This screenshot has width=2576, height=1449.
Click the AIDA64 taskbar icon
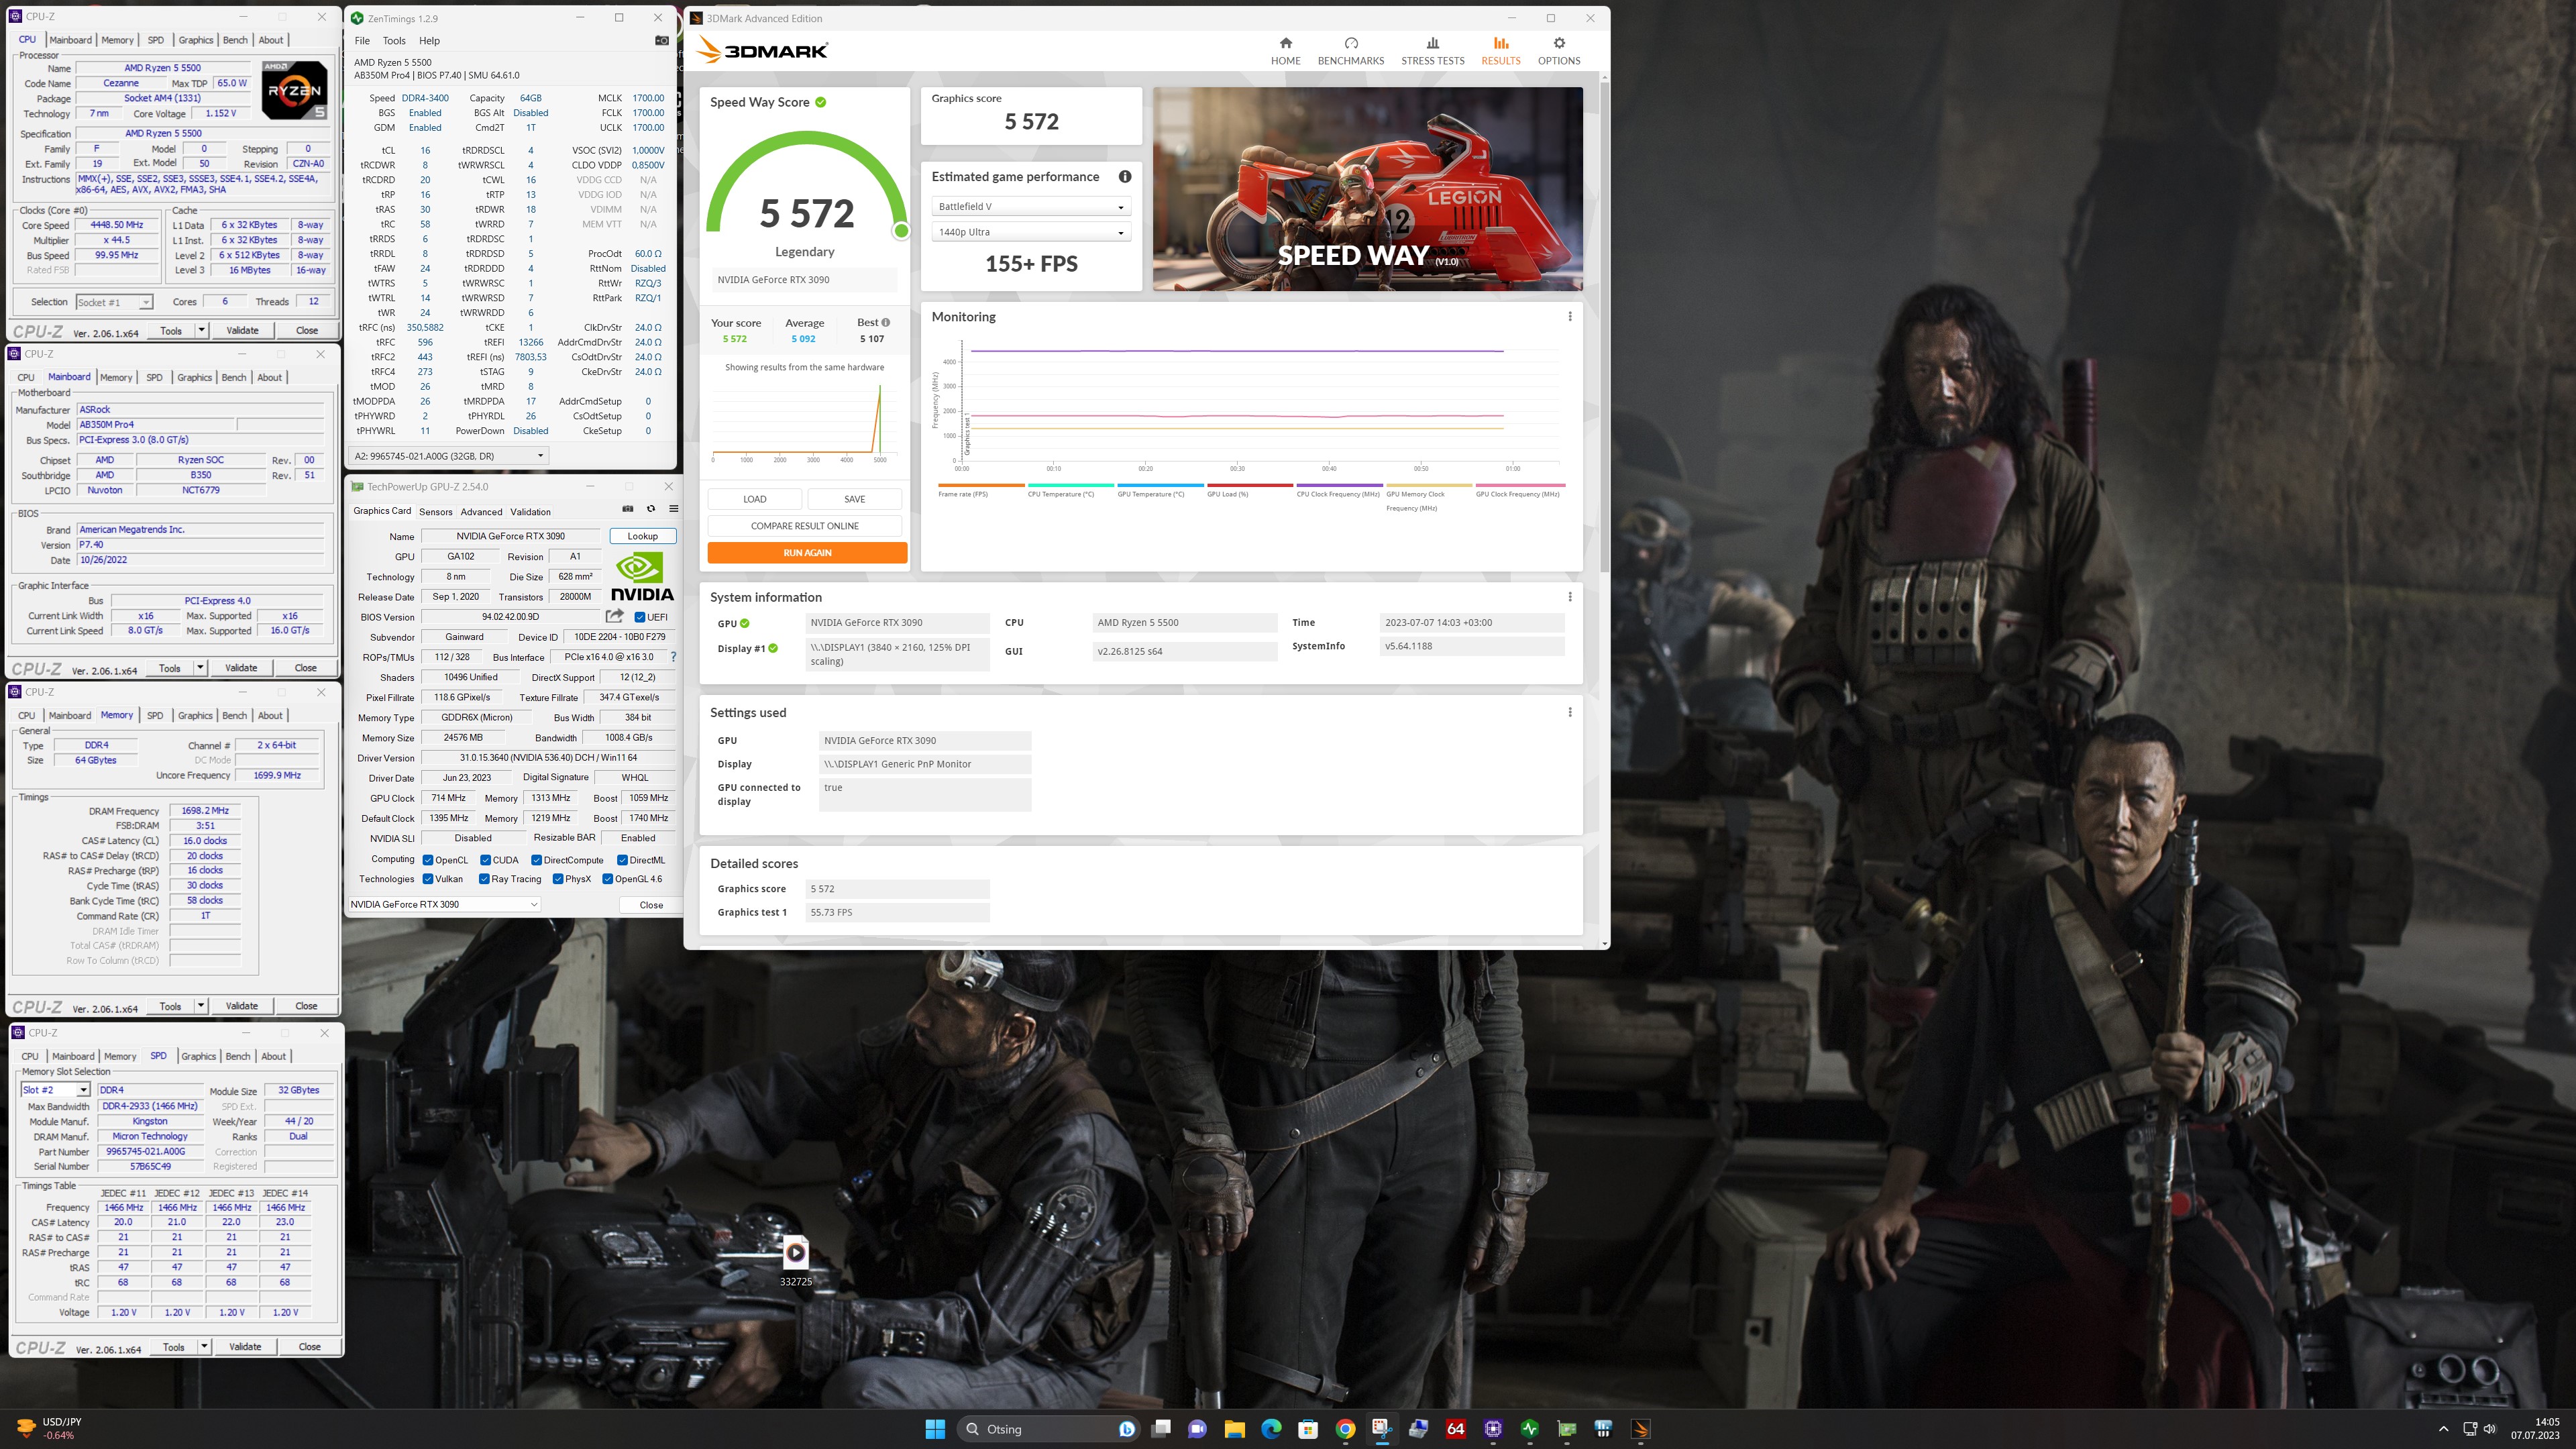[x=1456, y=1429]
